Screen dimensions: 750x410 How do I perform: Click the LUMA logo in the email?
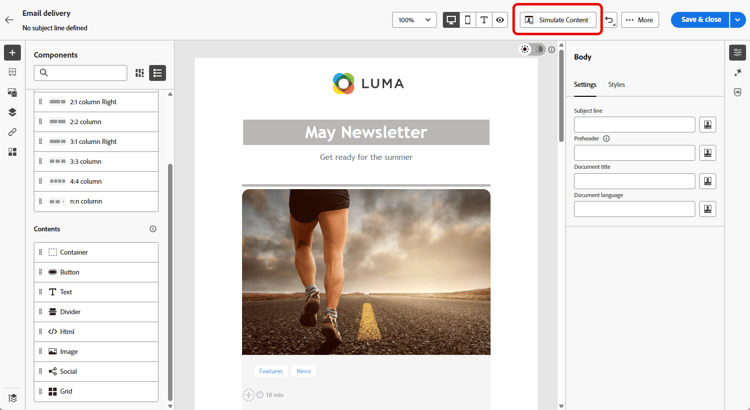point(368,84)
